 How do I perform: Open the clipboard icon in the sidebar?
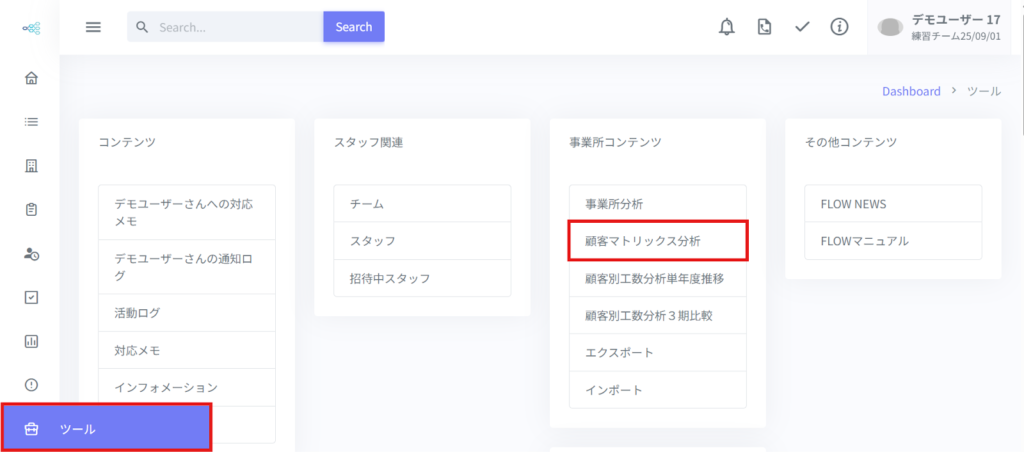tap(31, 210)
